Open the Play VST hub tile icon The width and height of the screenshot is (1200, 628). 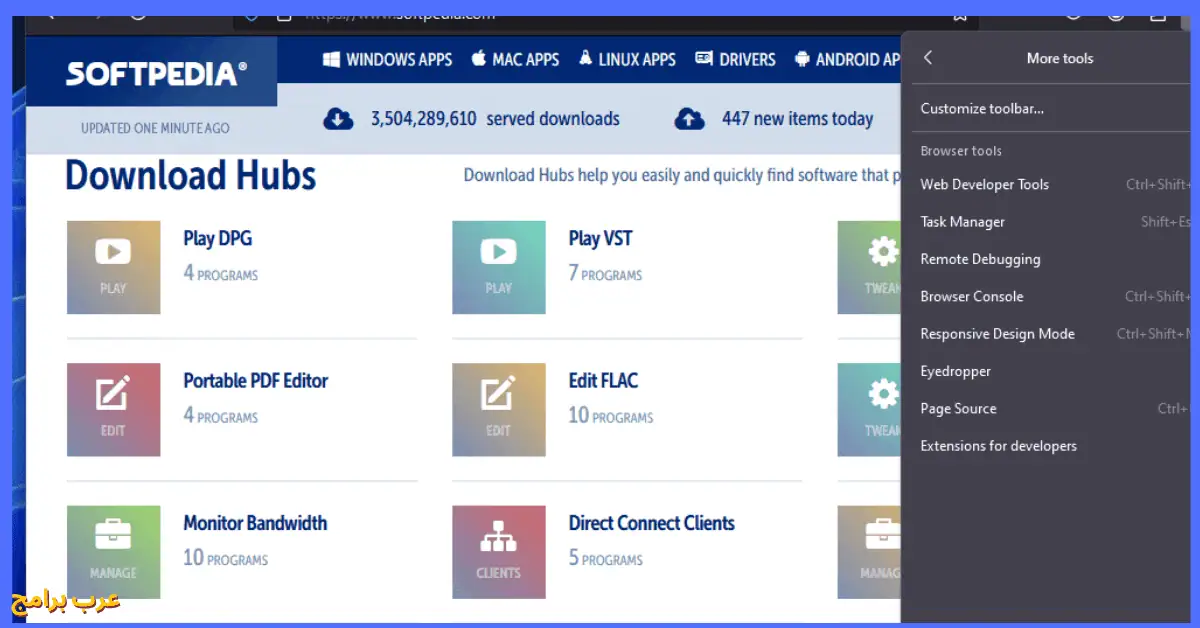[x=499, y=268]
